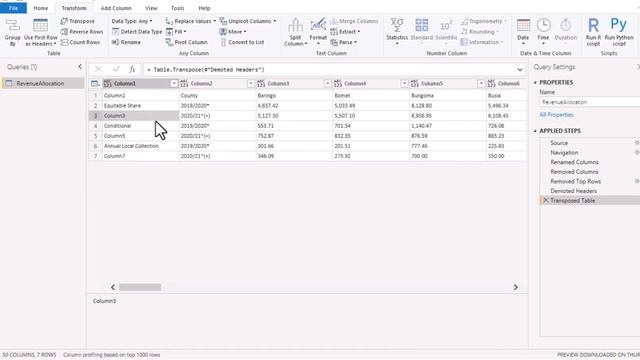640x360 pixels.
Task: Click the horizontal scrollbar thumb
Action: pos(140,287)
